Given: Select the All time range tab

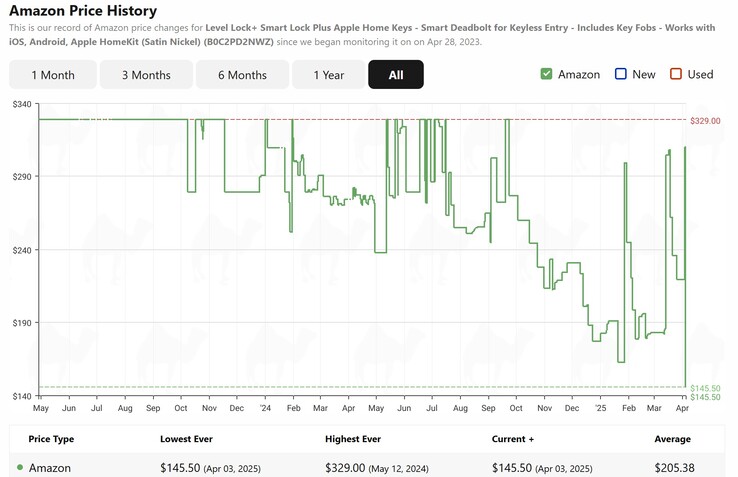Looking at the screenshot, I should [396, 74].
